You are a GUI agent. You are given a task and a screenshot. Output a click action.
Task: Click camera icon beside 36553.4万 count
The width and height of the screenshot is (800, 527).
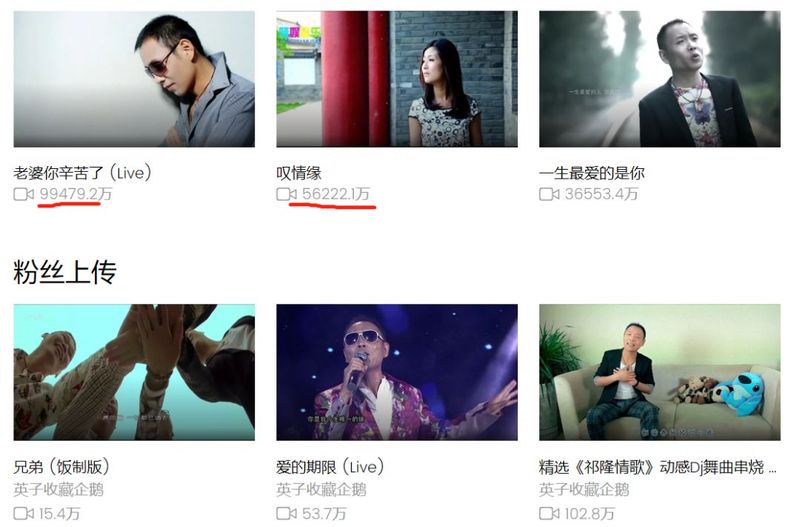549,194
